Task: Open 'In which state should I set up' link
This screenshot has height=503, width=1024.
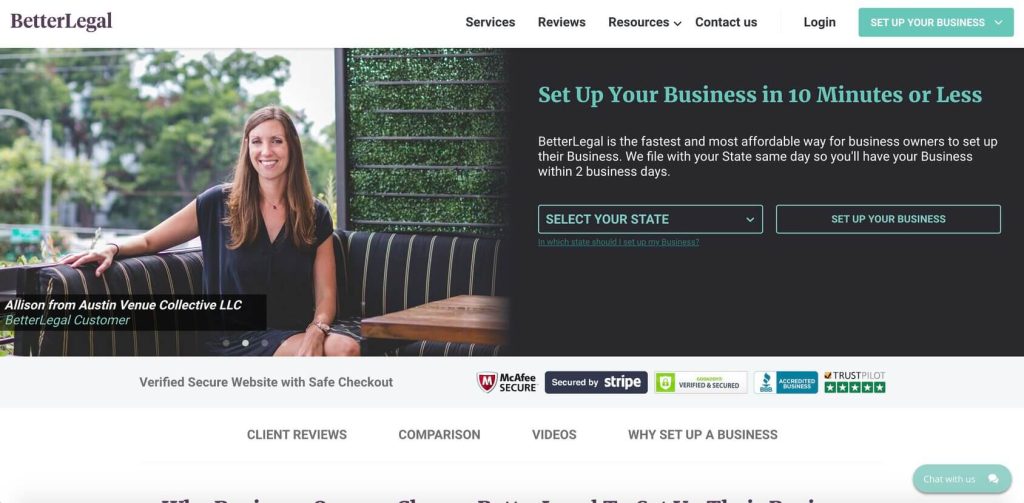Action: pos(618,242)
